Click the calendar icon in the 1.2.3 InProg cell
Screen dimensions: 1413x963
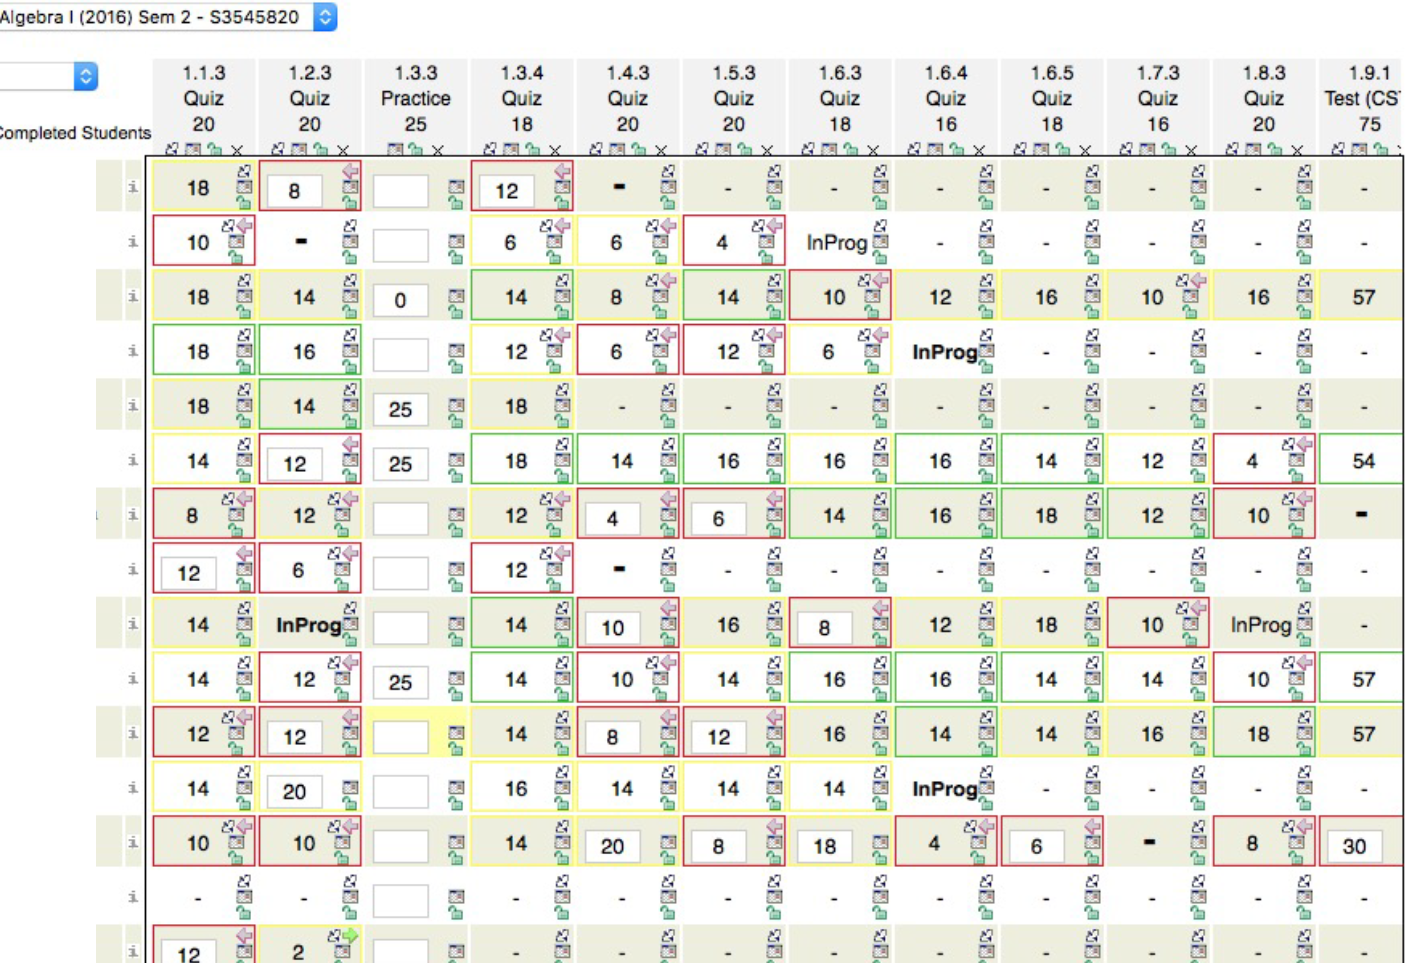[x=350, y=624]
